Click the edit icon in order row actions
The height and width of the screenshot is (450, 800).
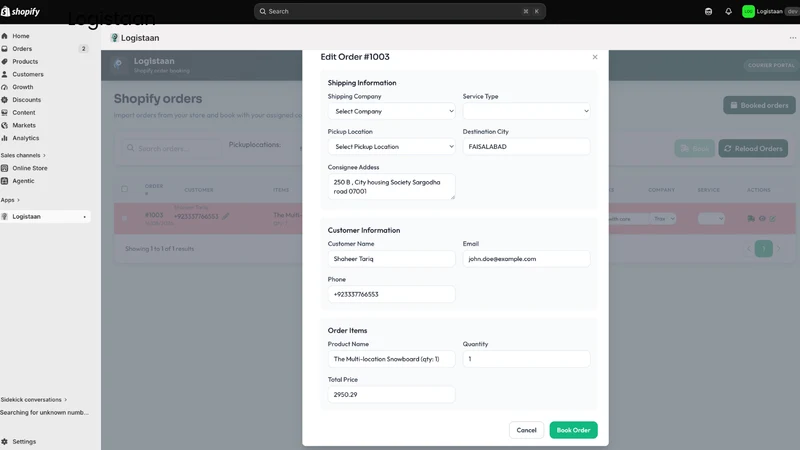point(772,218)
